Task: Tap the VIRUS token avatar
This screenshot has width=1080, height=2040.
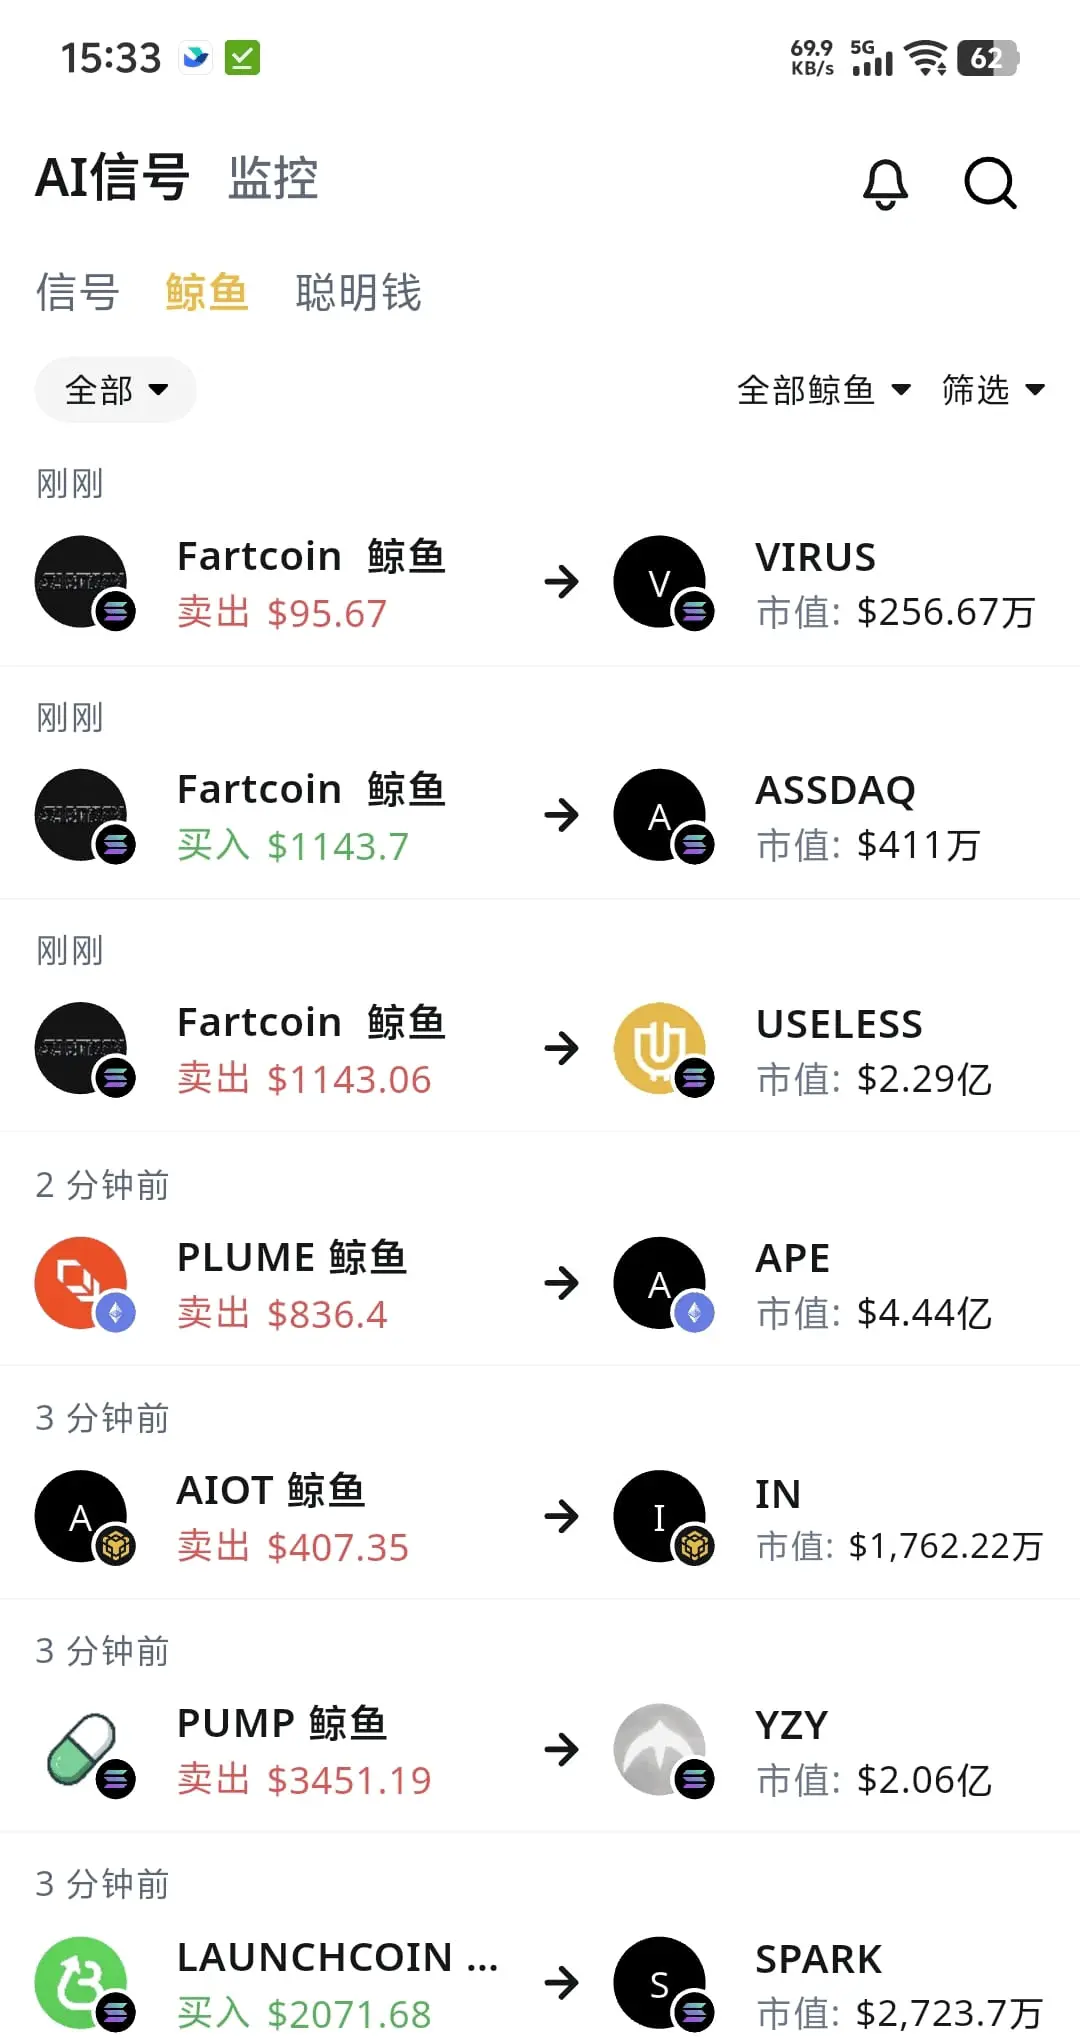Action: 661,582
